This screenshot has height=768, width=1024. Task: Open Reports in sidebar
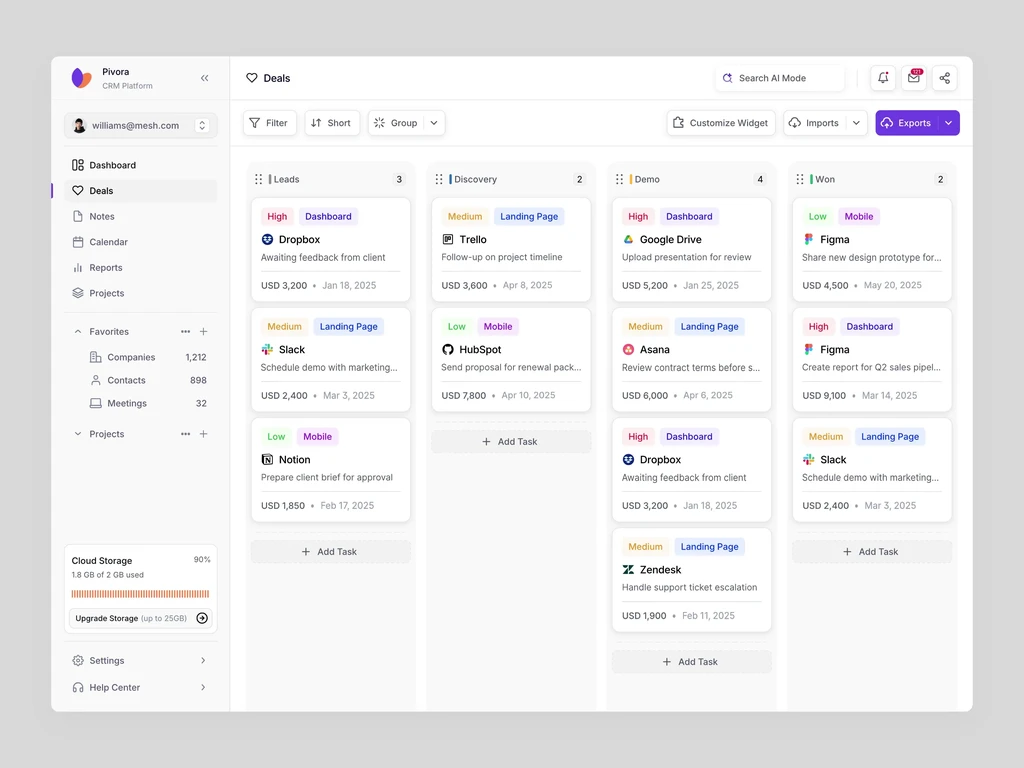(x=140, y=268)
